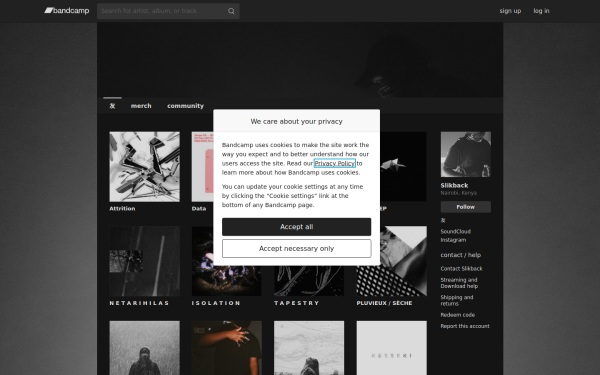The image size is (600, 375).
Task: Switch to the community tab
Action: tap(185, 106)
